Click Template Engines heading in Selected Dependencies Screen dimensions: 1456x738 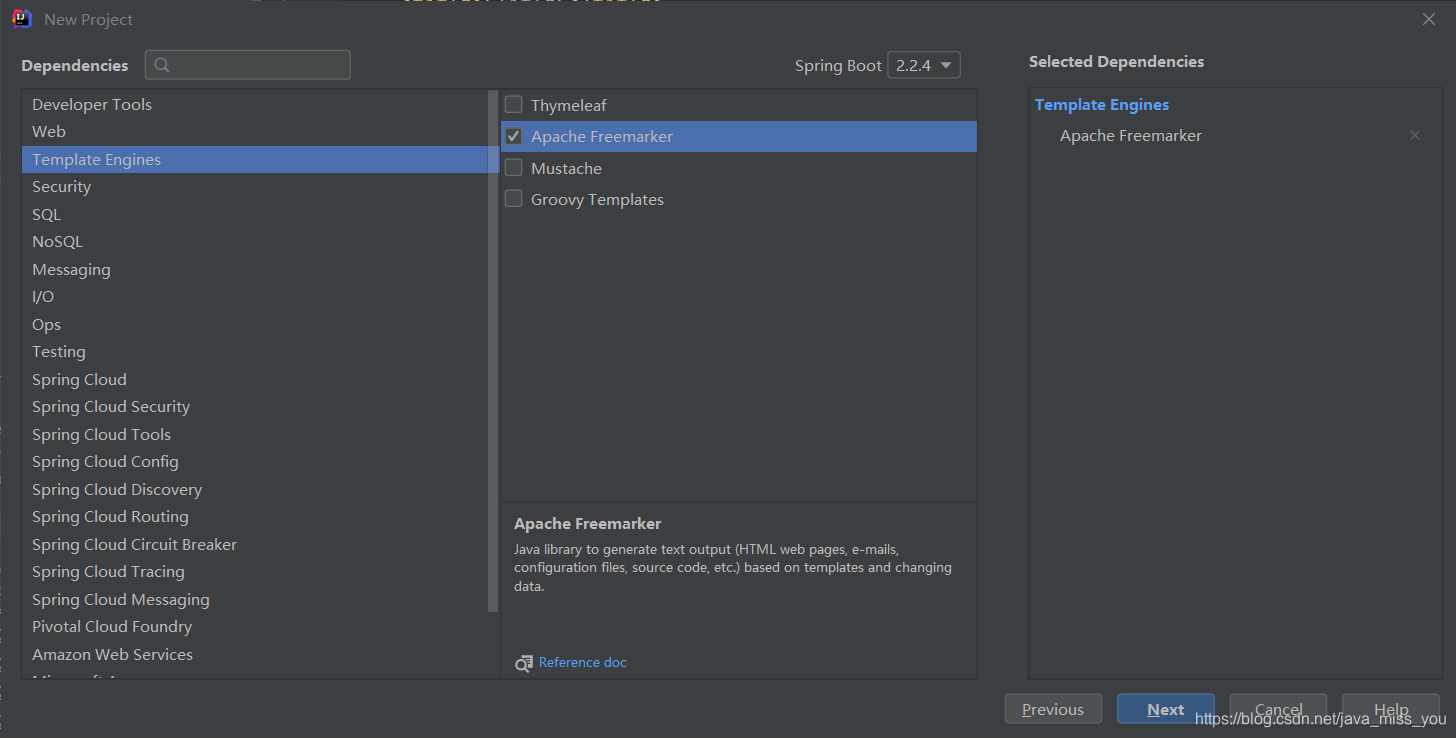(x=1102, y=104)
